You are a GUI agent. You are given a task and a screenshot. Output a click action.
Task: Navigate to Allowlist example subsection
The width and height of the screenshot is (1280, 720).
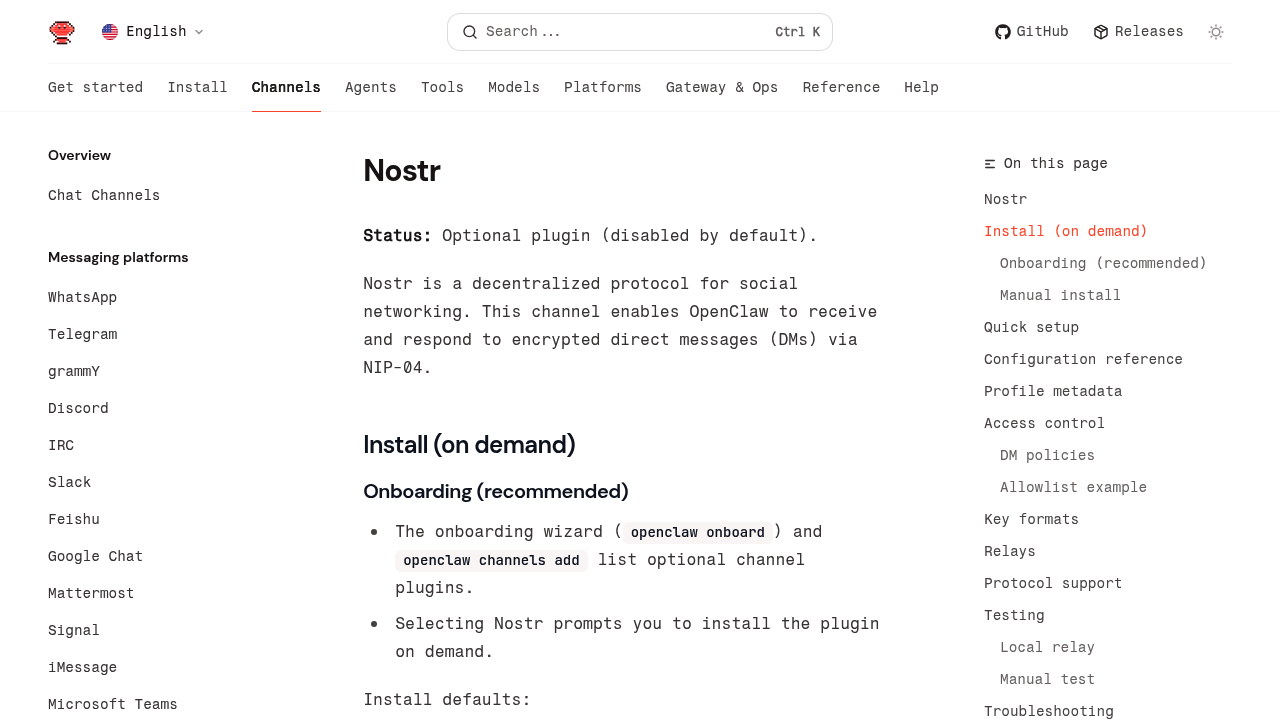tap(1073, 488)
